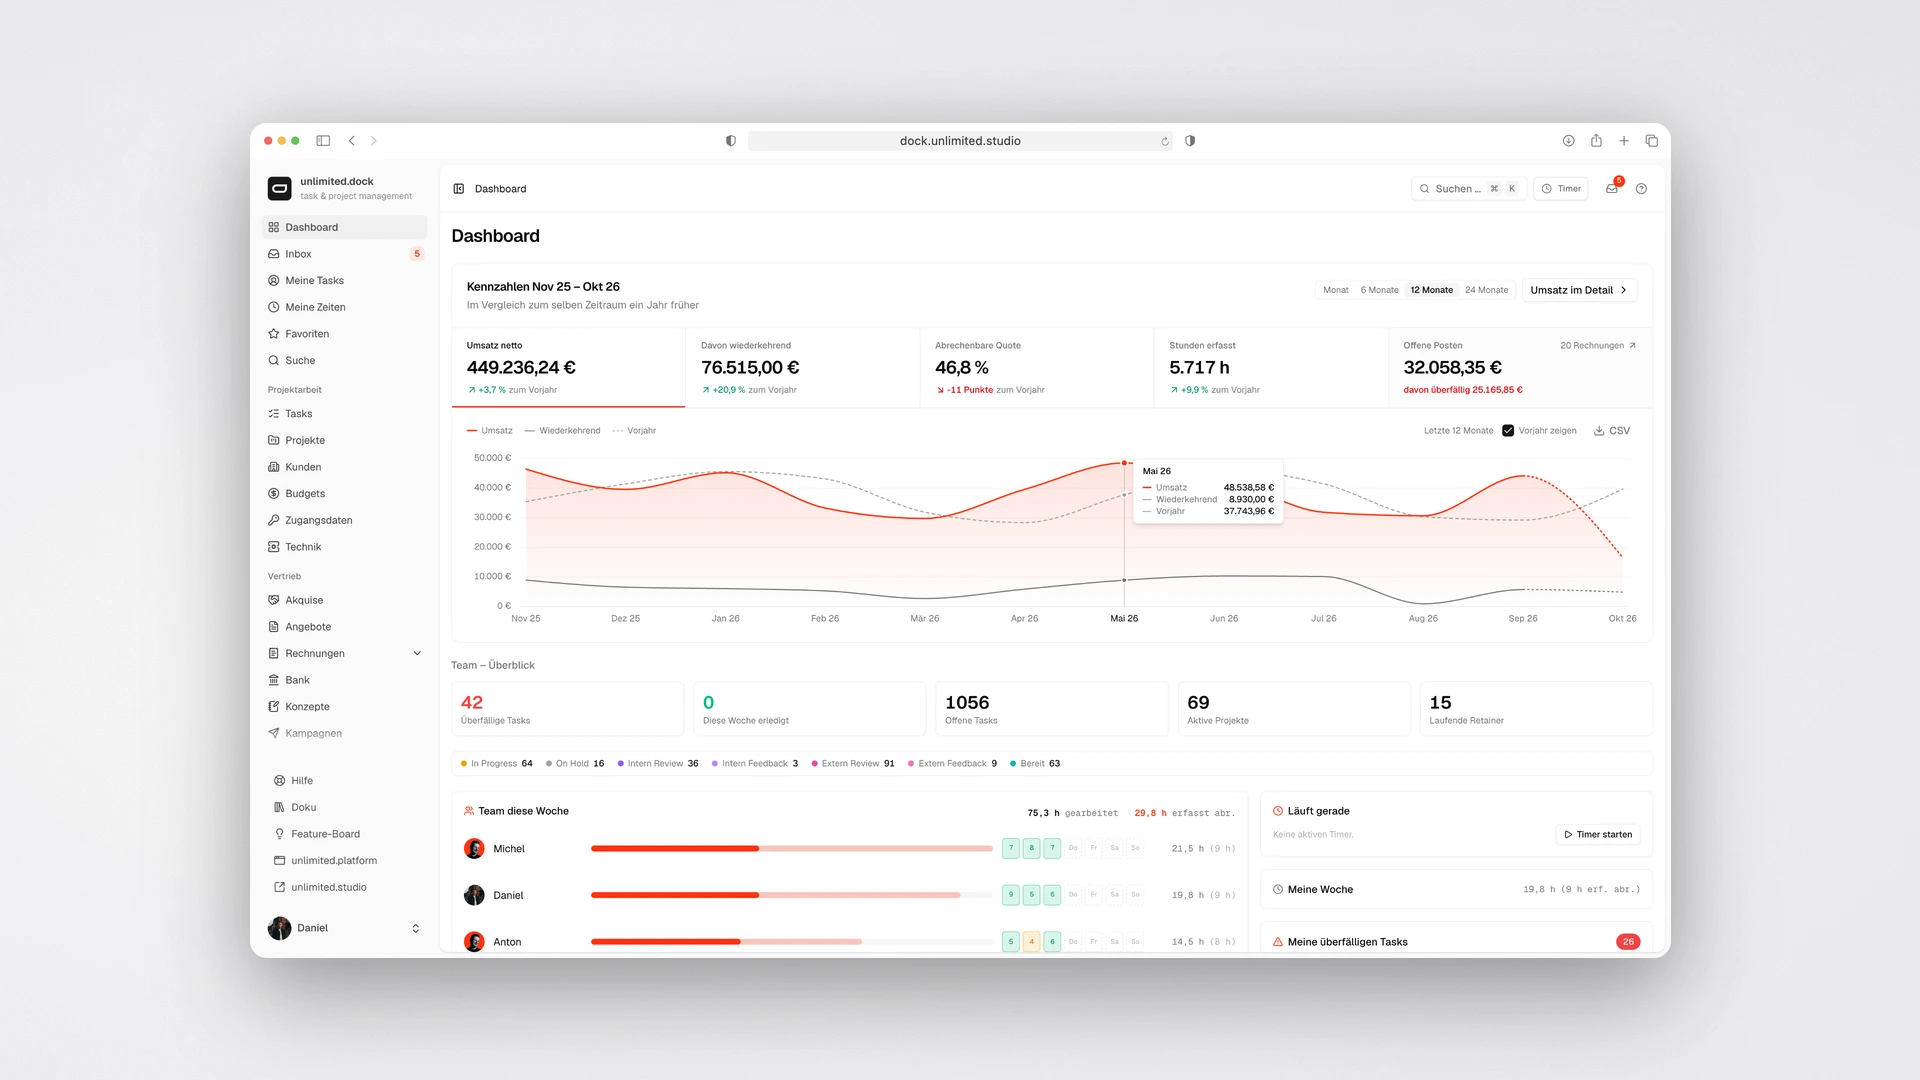1920x1080 pixels.
Task: Click the browser address bar
Action: 960,141
